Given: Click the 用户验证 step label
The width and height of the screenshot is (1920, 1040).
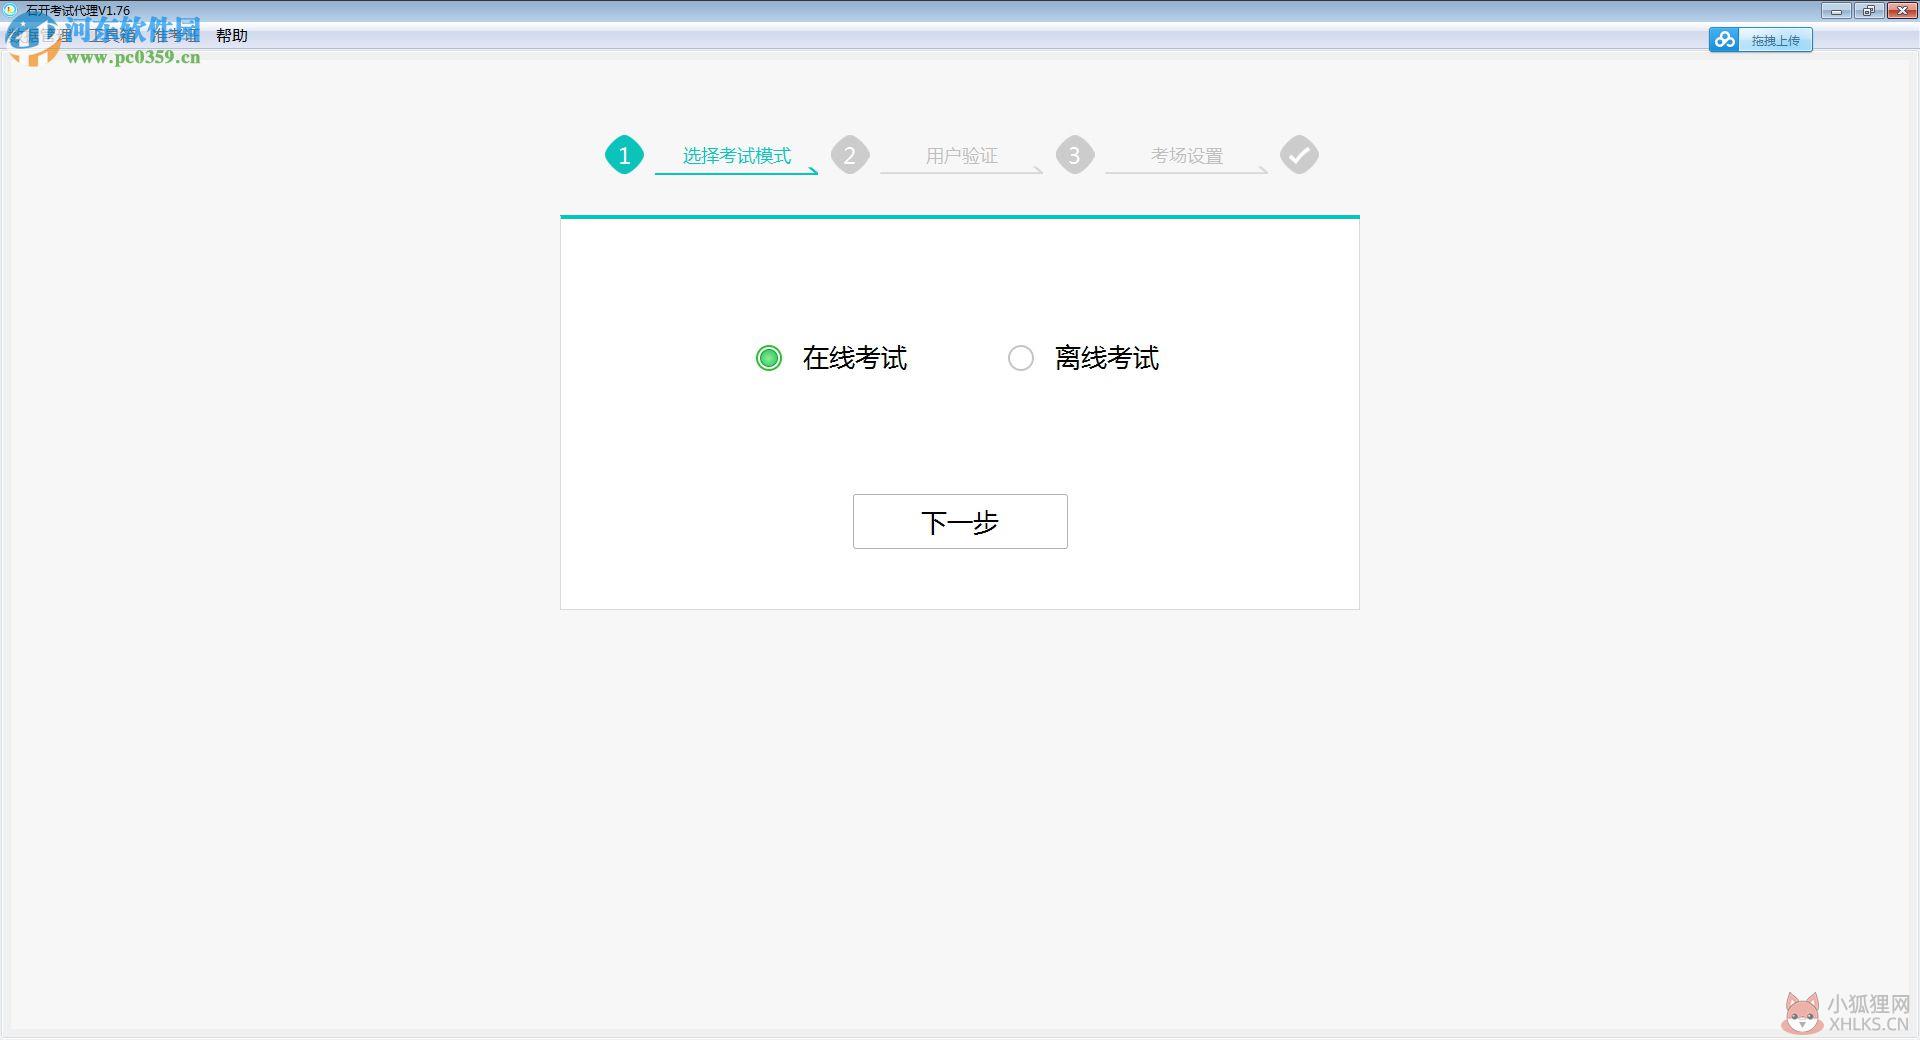Looking at the screenshot, I should pos(962,156).
